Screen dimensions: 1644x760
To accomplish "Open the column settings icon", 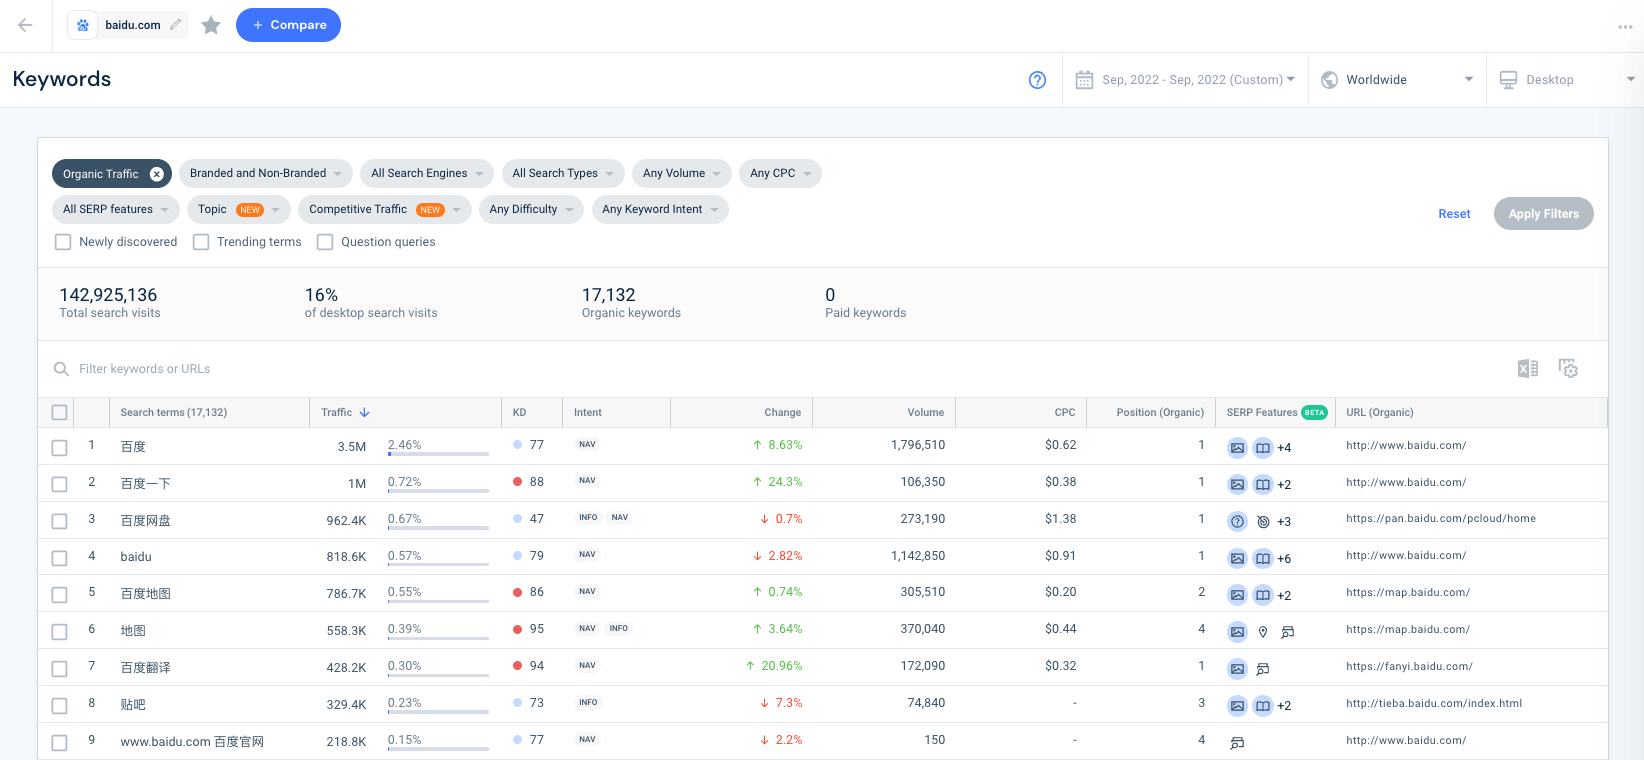I will (x=1568, y=369).
